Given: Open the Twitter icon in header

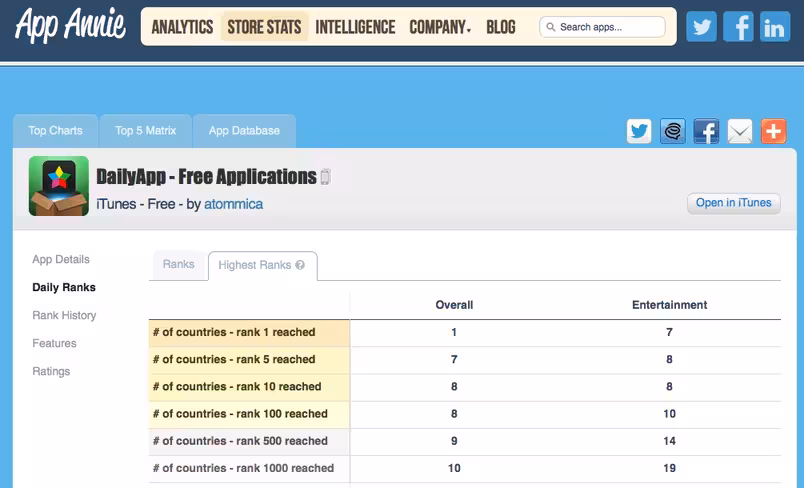Looking at the screenshot, I should [701, 26].
